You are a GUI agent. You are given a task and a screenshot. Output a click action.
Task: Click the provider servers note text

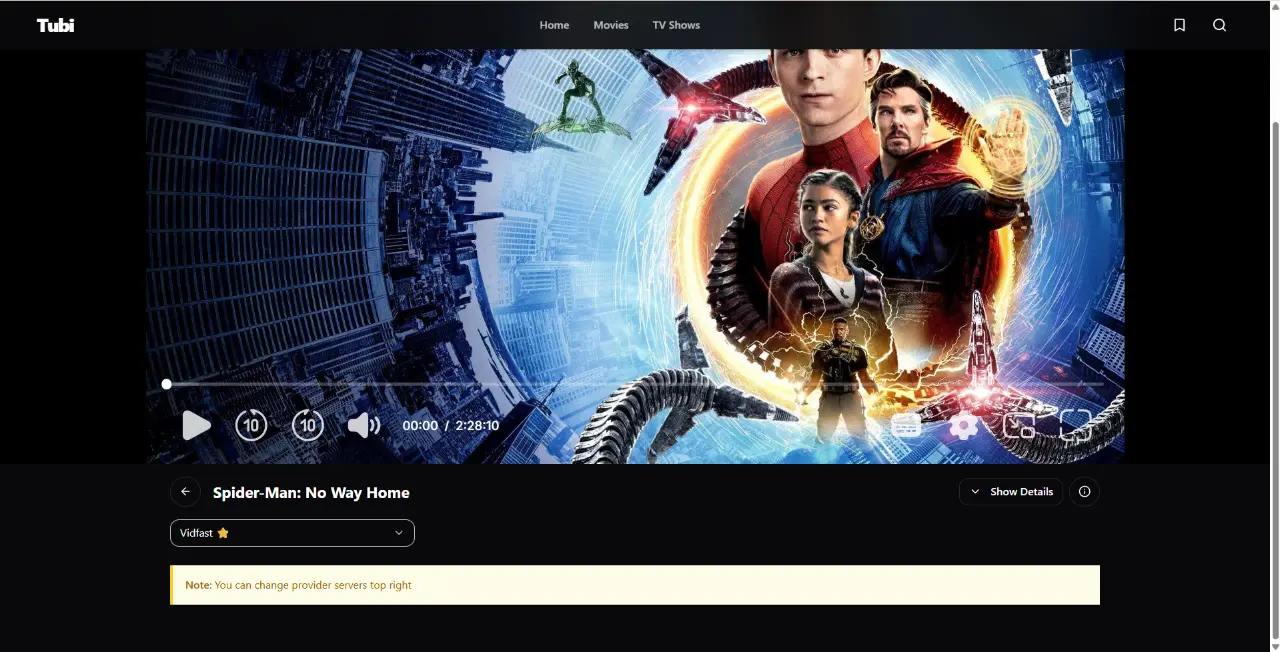298,585
